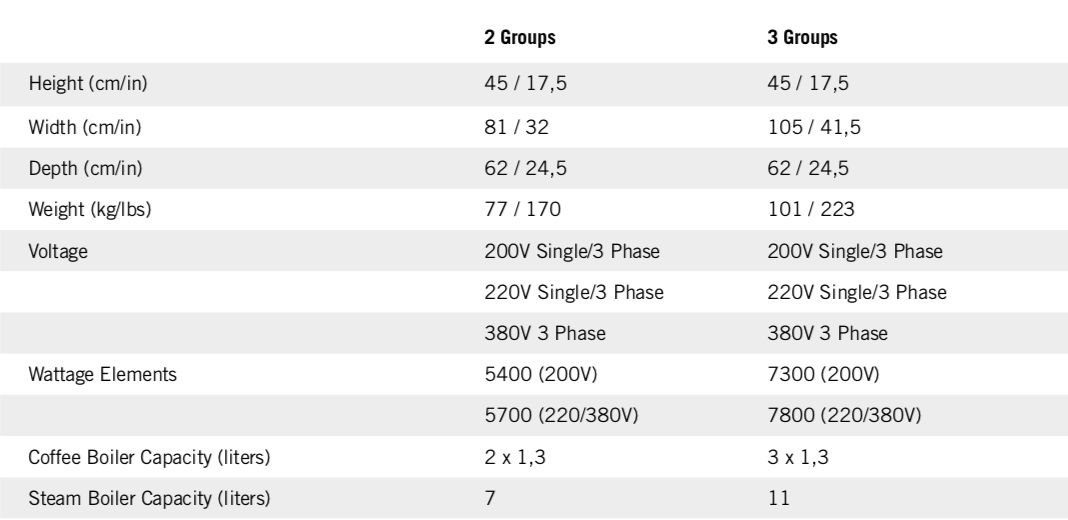Click the "2 Groups" column header
The image size is (1068, 520).
tap(519, 40)
